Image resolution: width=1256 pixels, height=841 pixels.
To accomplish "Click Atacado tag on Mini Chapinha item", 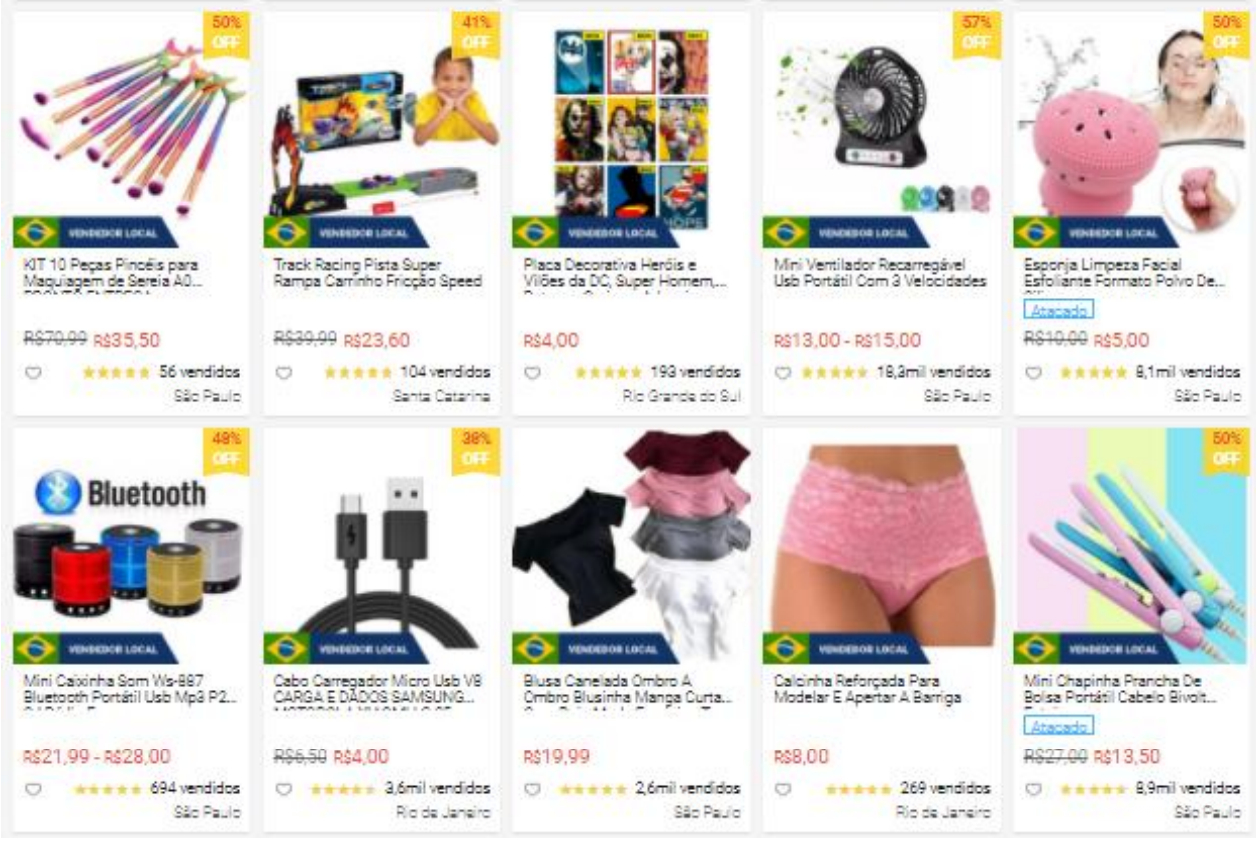I will [x=1058, y=726].
